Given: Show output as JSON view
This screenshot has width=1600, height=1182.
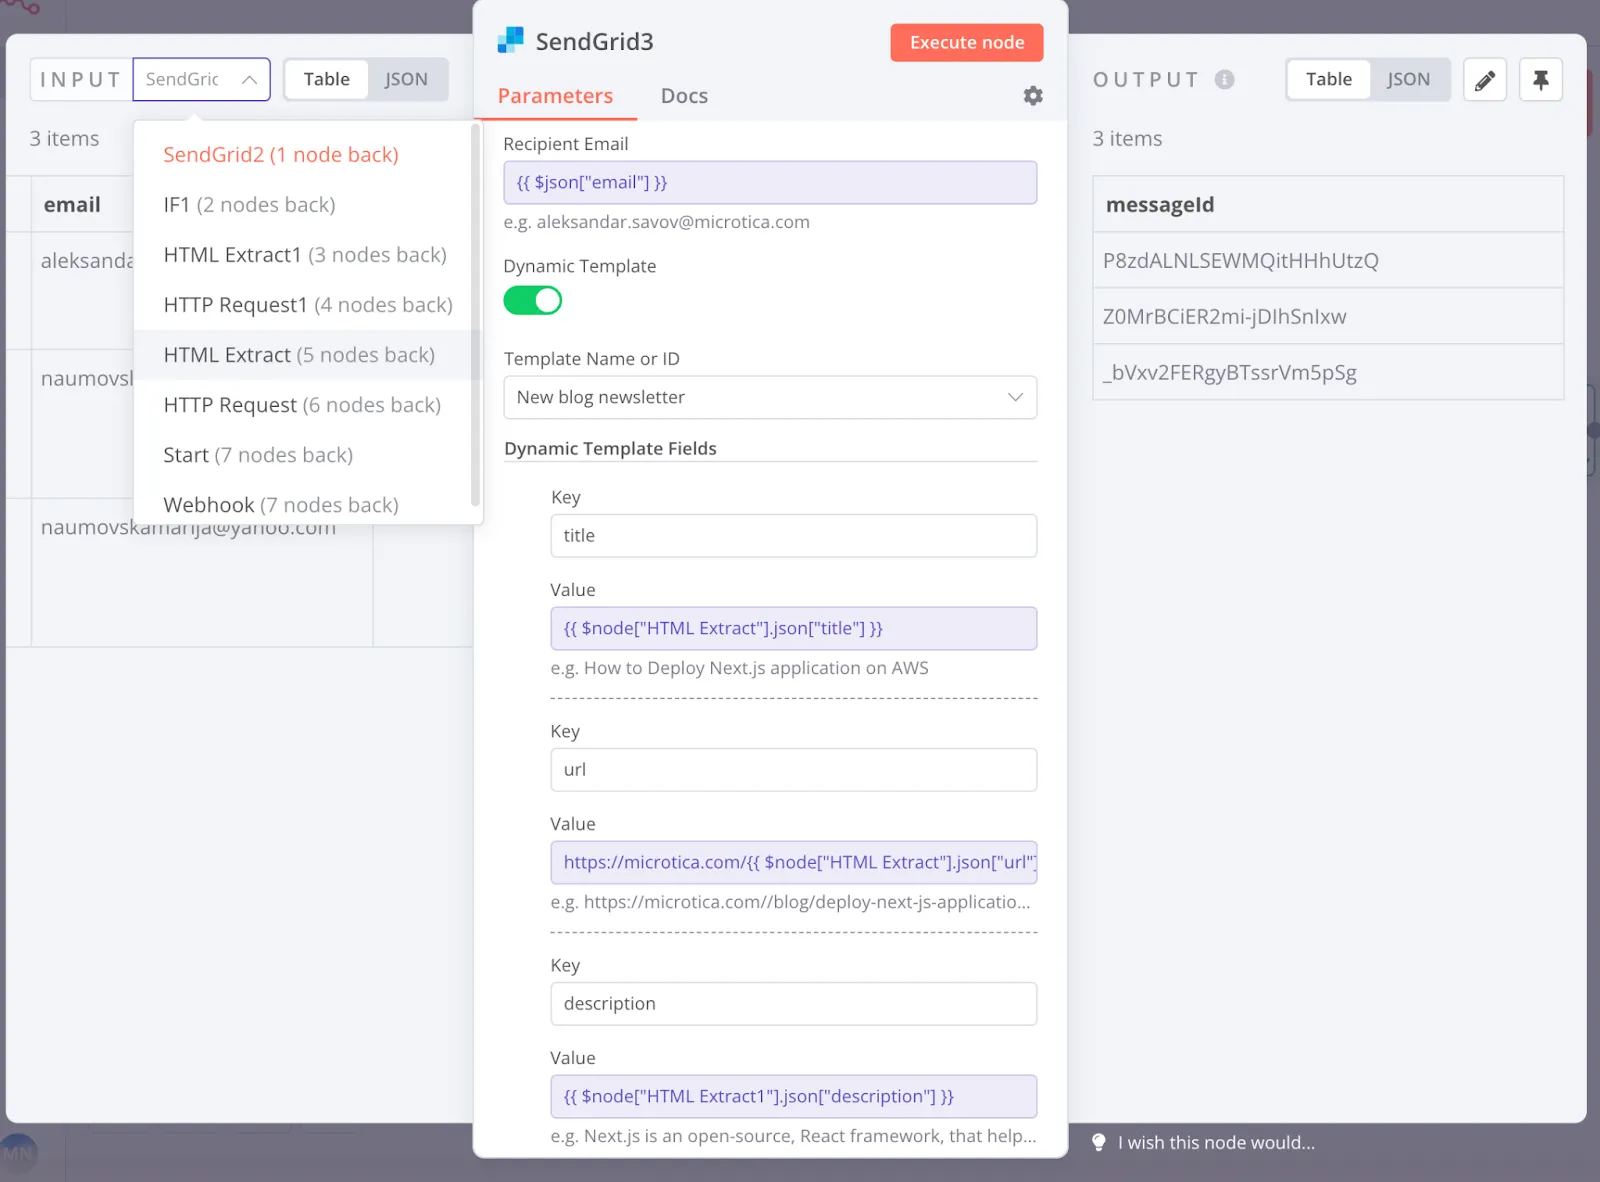Looking at the screenshot, I should (1408, 79).
